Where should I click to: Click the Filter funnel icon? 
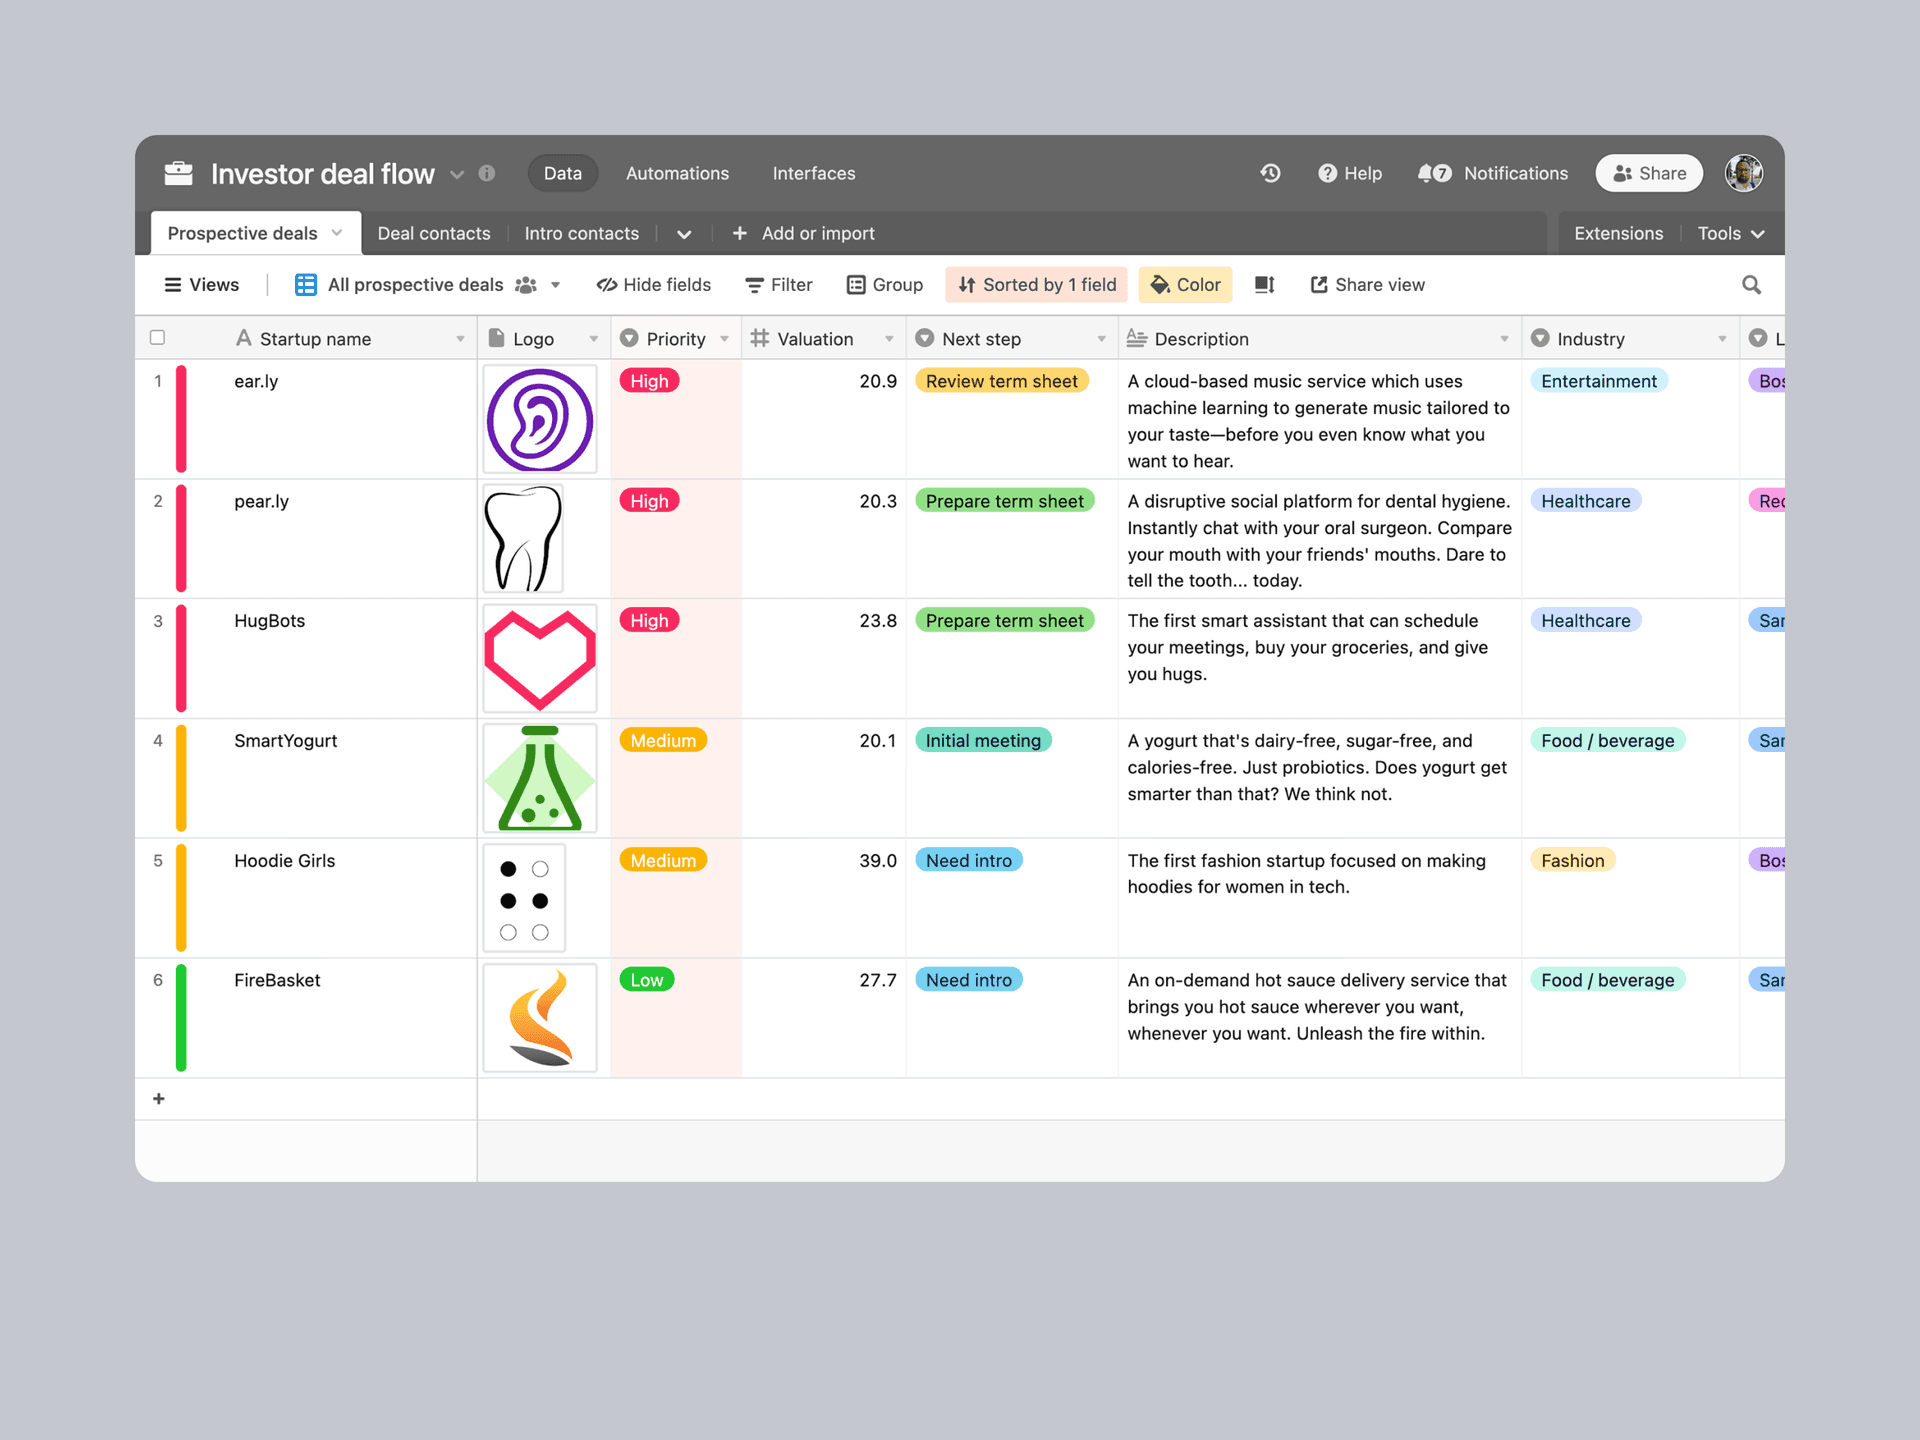pyautogui.click(x=754, y=285)
